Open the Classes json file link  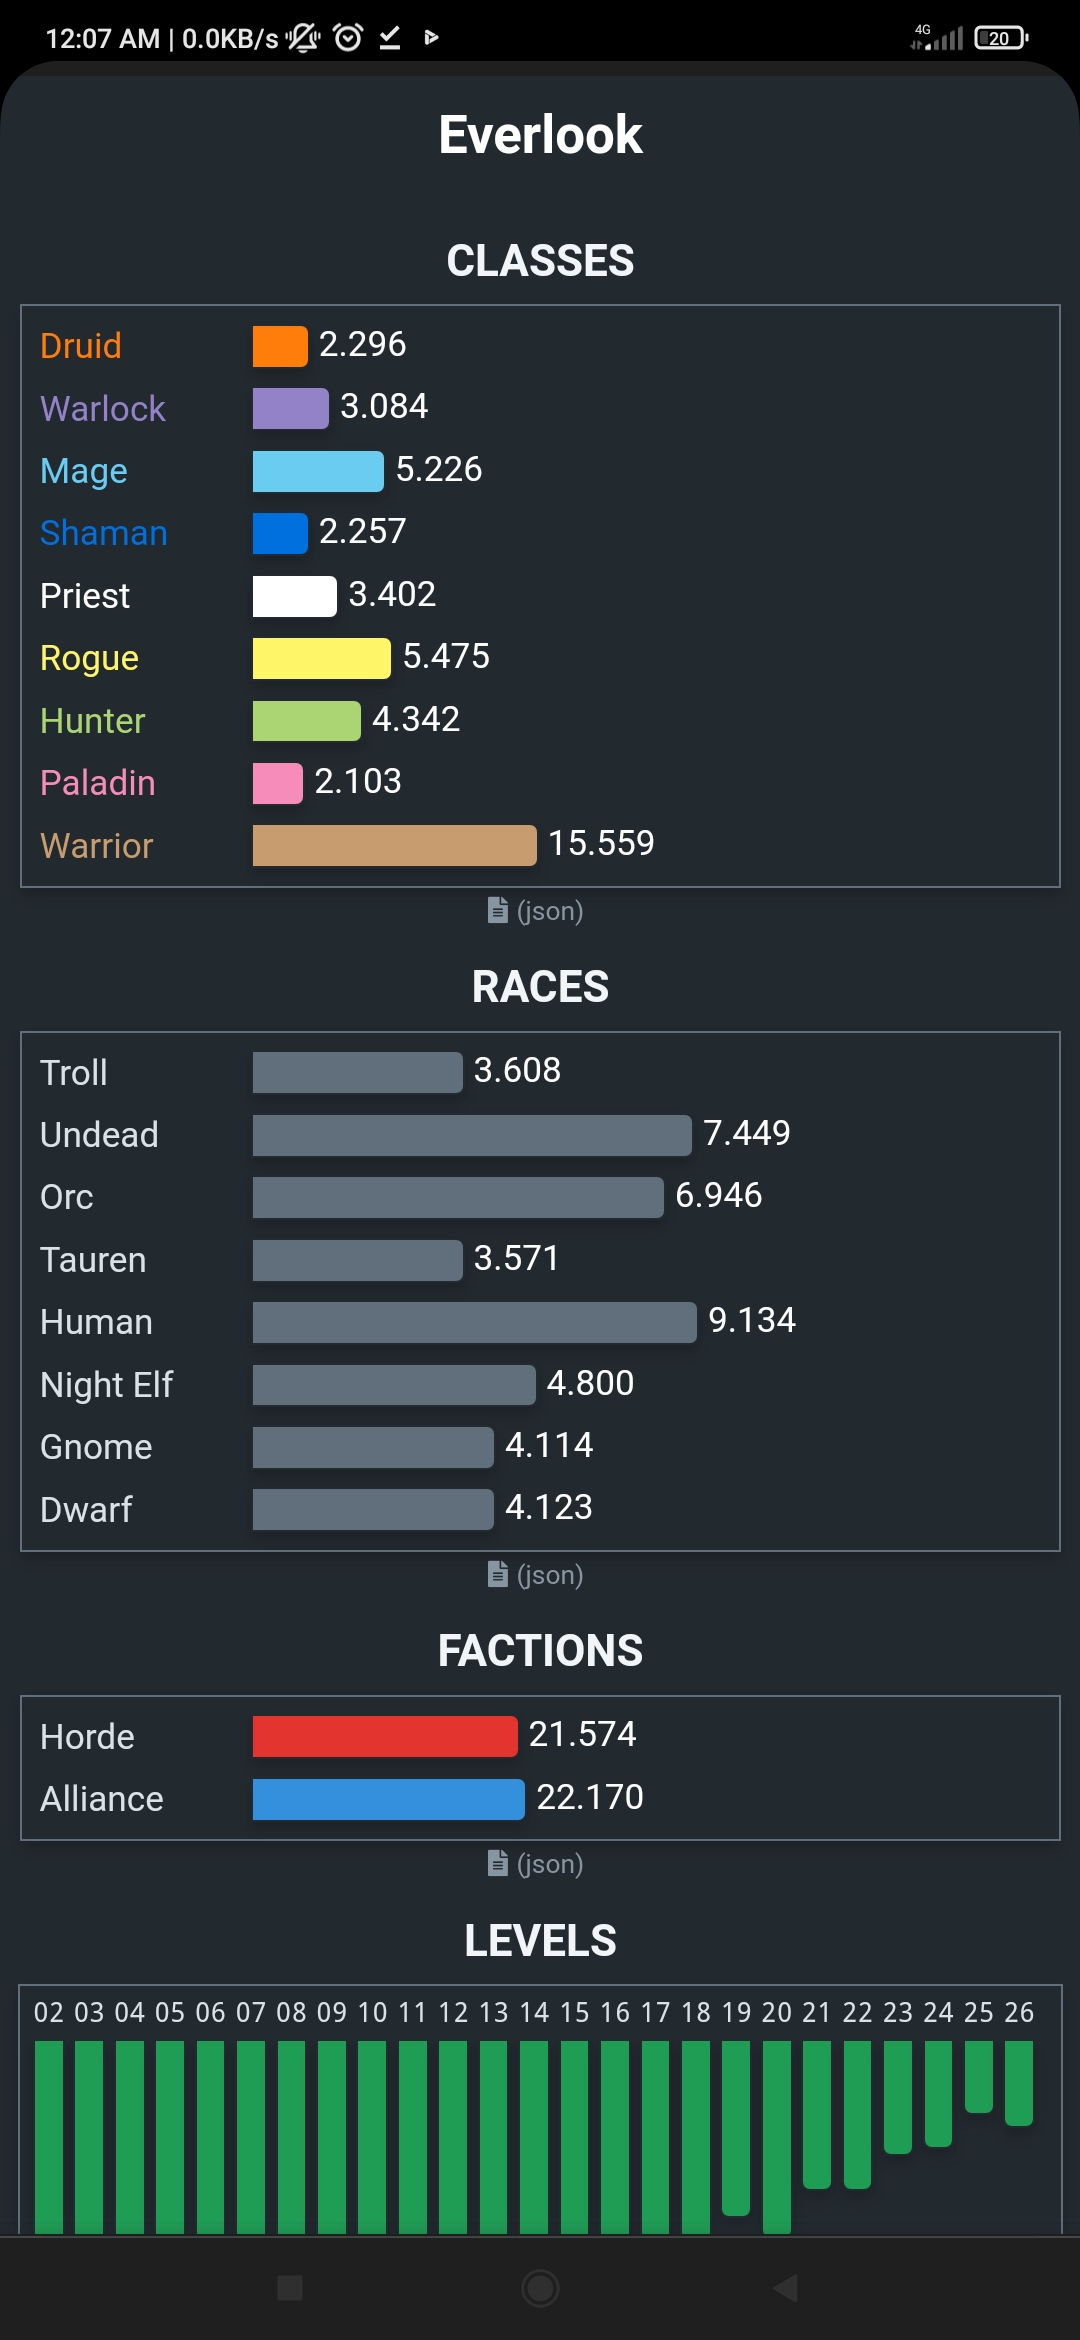pyautogui.click(x=536, y=910)
